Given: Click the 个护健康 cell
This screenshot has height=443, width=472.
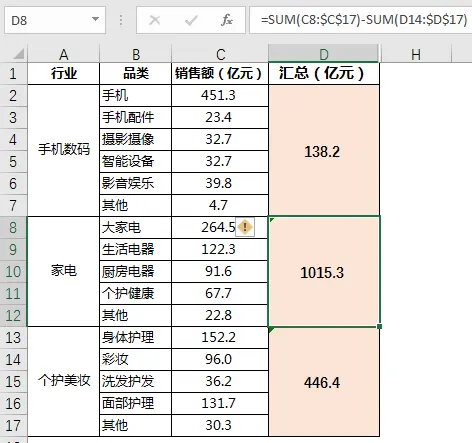Looking at the screenshot, I should 136,293.
